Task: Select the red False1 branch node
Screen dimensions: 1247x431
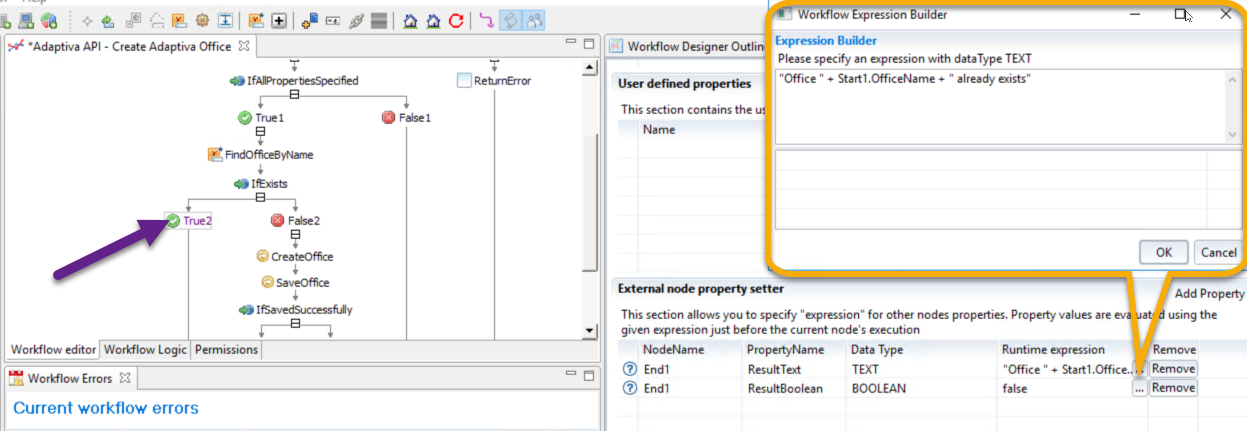Action: [x=406, y=118]
